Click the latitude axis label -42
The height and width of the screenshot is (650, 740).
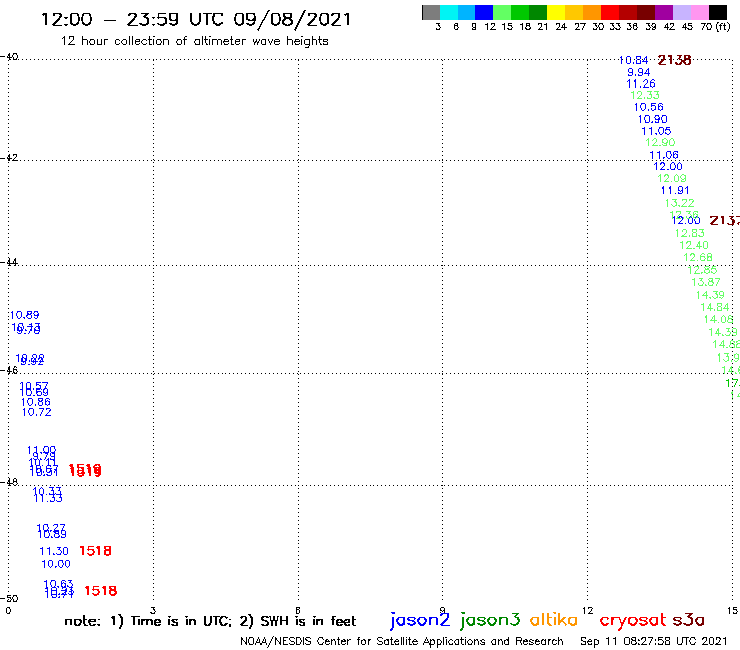point(9,157)
